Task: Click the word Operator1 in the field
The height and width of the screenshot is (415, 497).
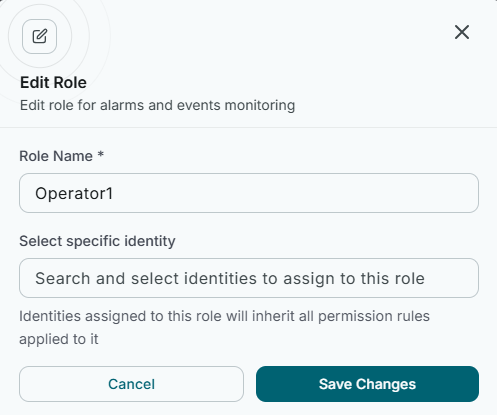Action: click(74, 194)
